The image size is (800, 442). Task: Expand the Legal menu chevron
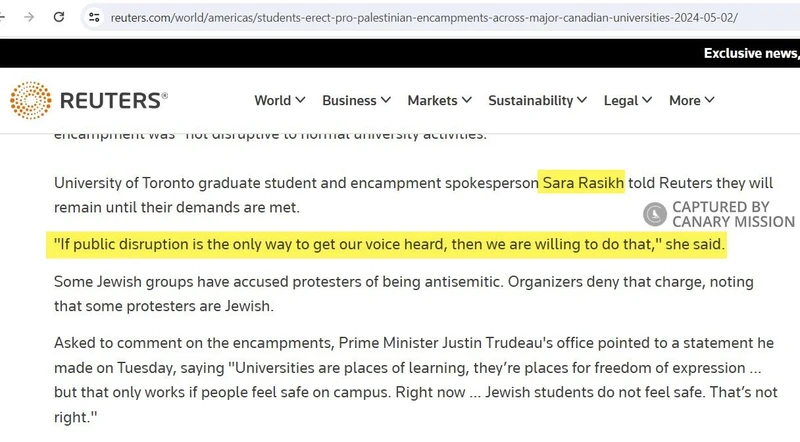click(647, 100)
